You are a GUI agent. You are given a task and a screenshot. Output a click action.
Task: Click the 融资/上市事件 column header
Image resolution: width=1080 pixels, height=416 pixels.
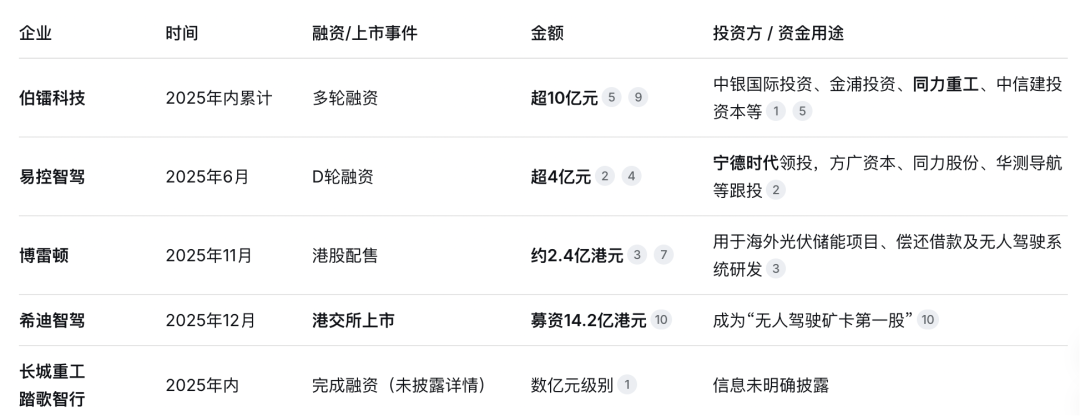[364, 33]
